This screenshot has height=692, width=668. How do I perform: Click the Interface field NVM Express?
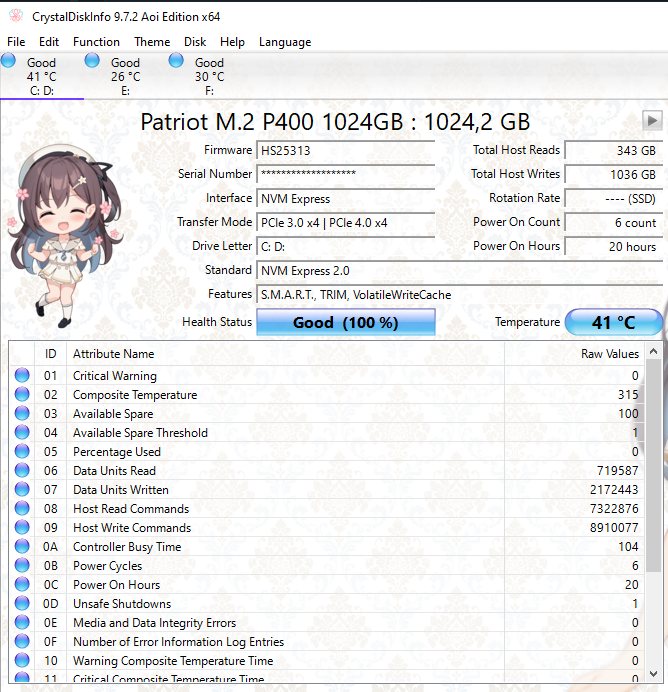click(345, 199)
